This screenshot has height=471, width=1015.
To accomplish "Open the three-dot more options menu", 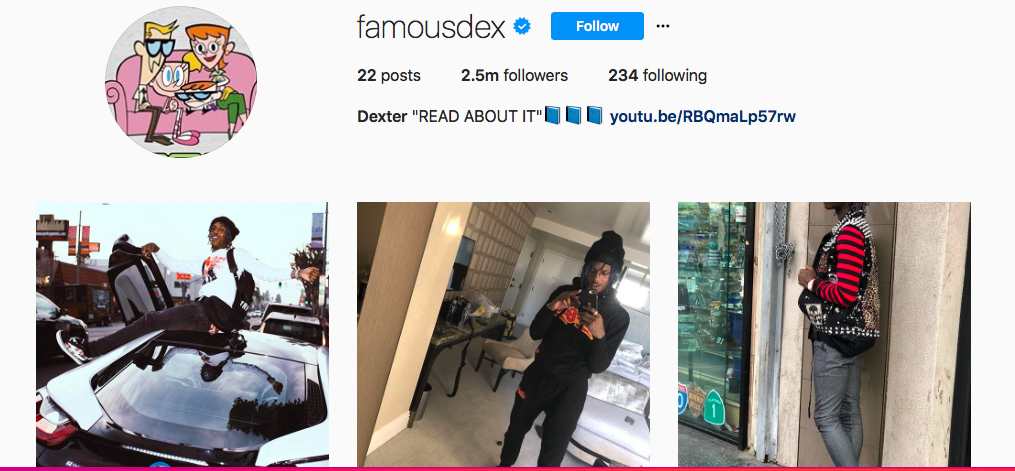I will 663,27.
